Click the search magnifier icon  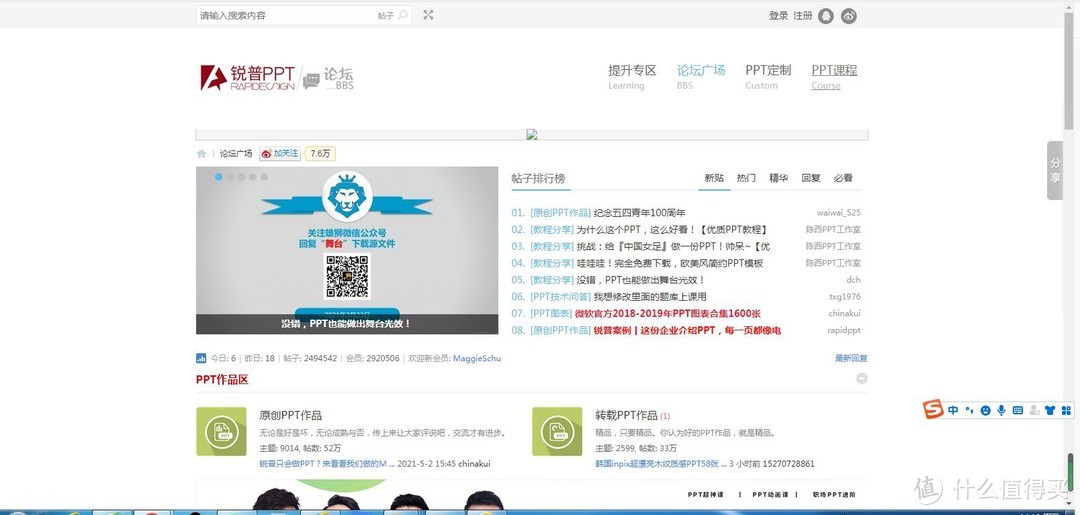click(x=403, y=14)
